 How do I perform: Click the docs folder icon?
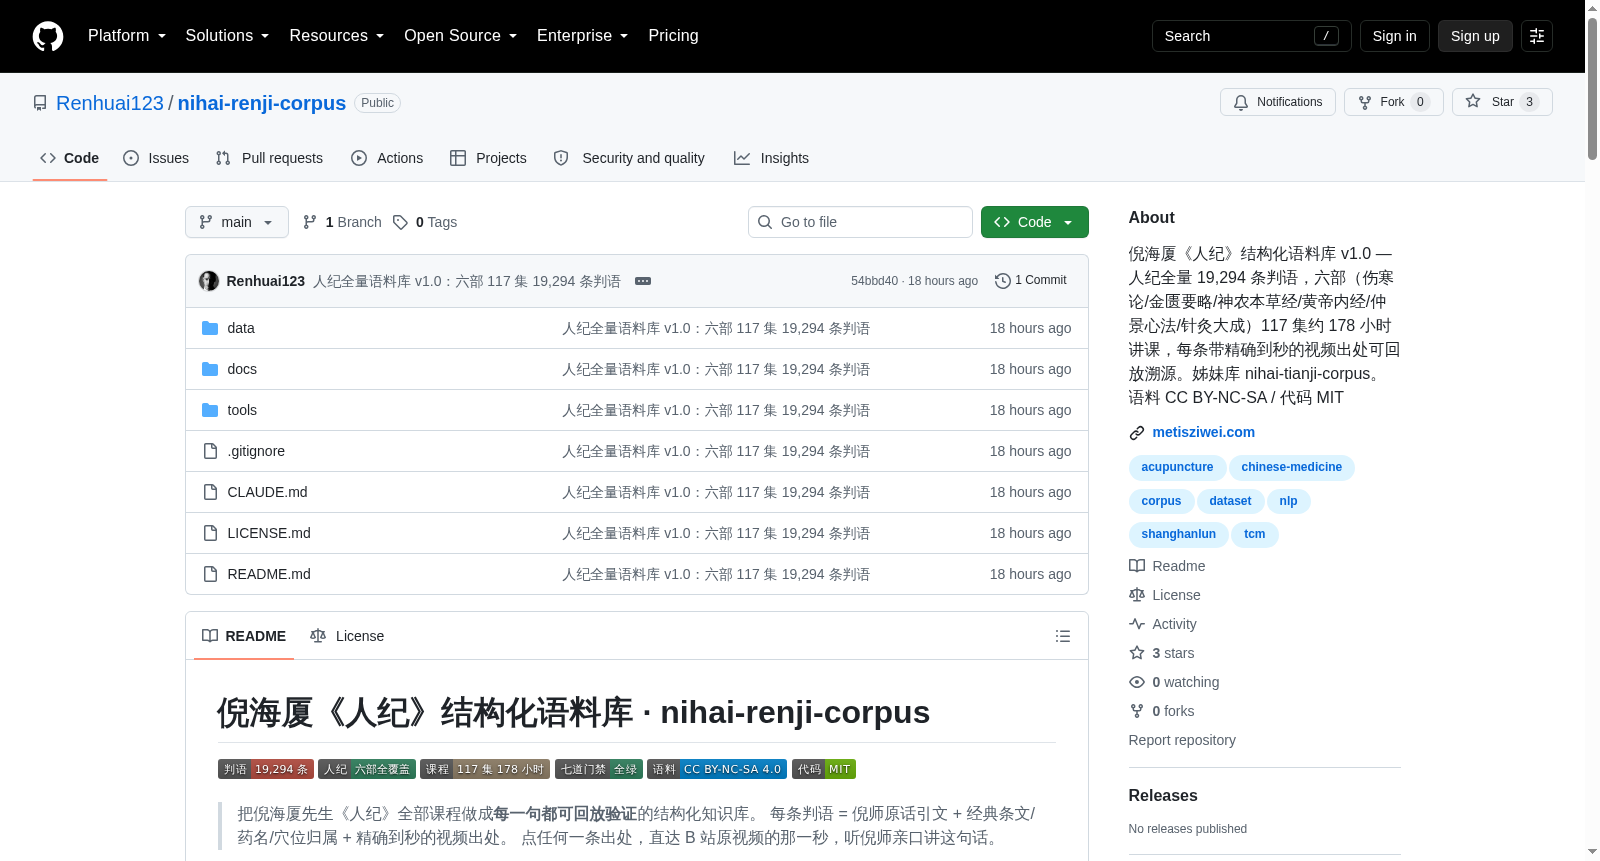210,369
